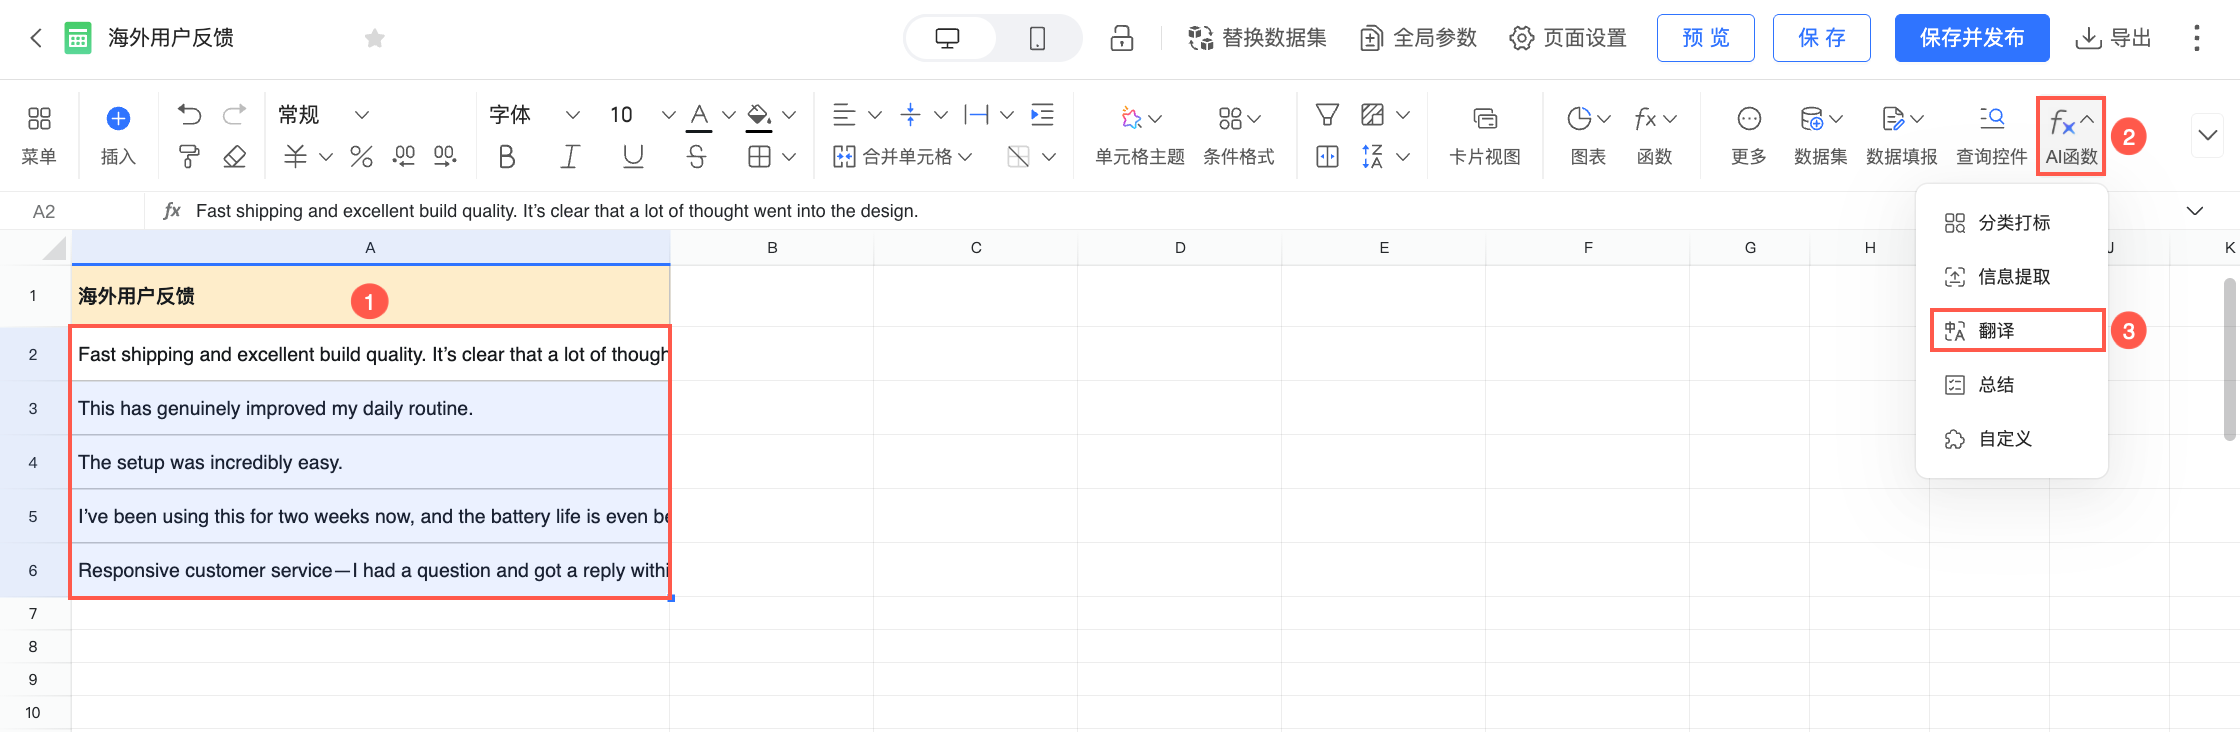This screenshot has width=2240, height=732.
Task: Select the format painter tool
Action: pyautogui.click(x=189, y=156)
